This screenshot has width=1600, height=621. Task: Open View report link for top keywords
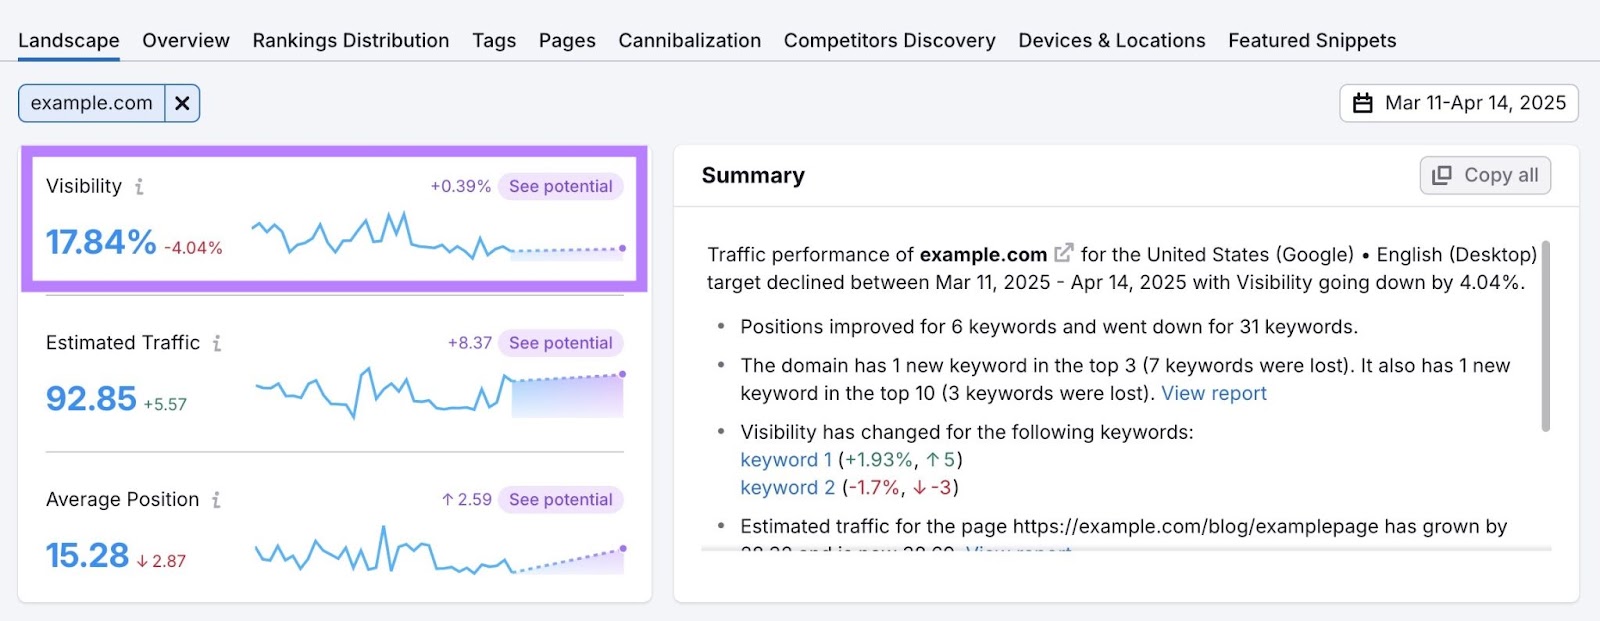(x=1214, y=393)
